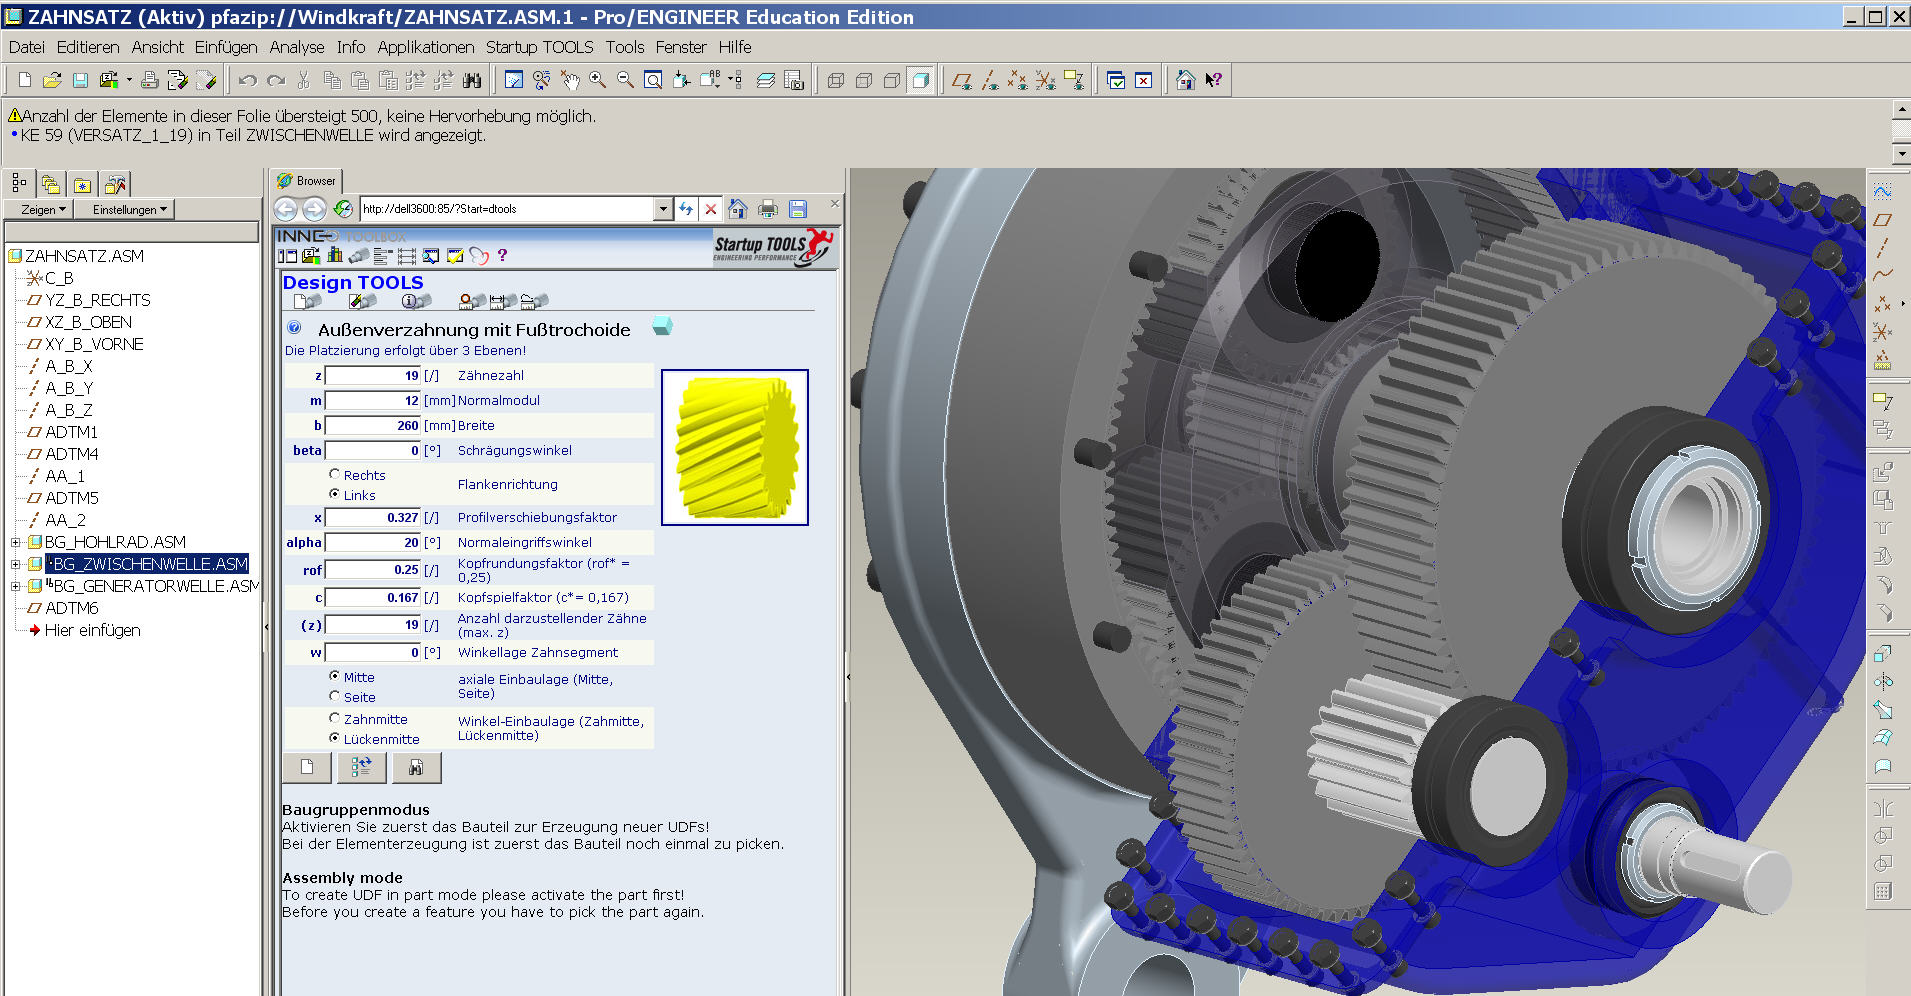1911x996 pixels.
Task: Expand the BG_GENERATORWELLE.ASM tree node
Action: 15,586
